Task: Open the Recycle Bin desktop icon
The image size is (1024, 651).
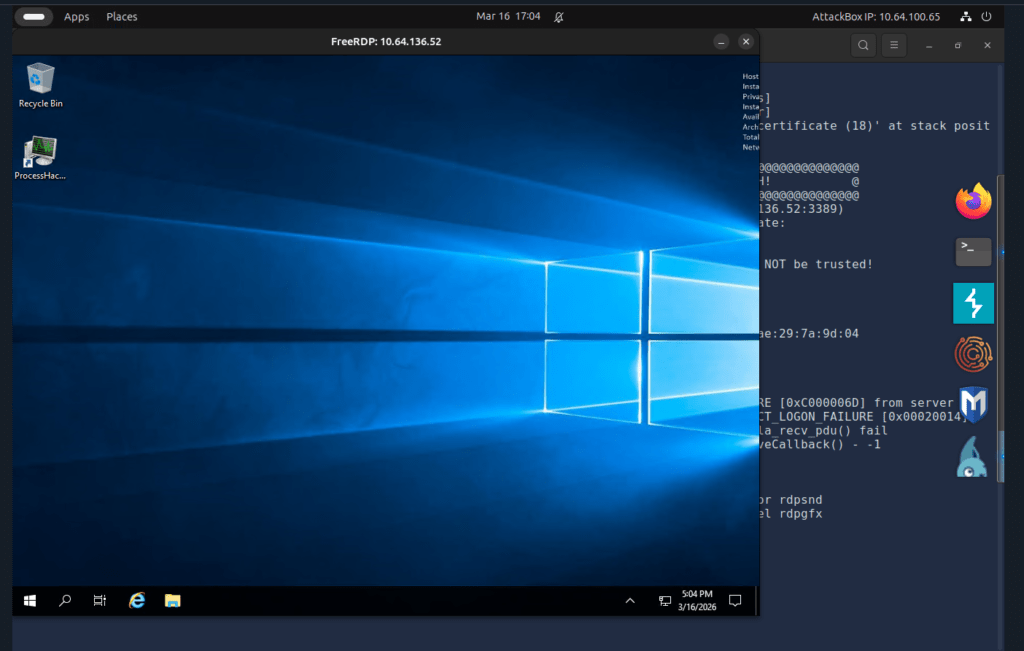Action: click(40, 85)
